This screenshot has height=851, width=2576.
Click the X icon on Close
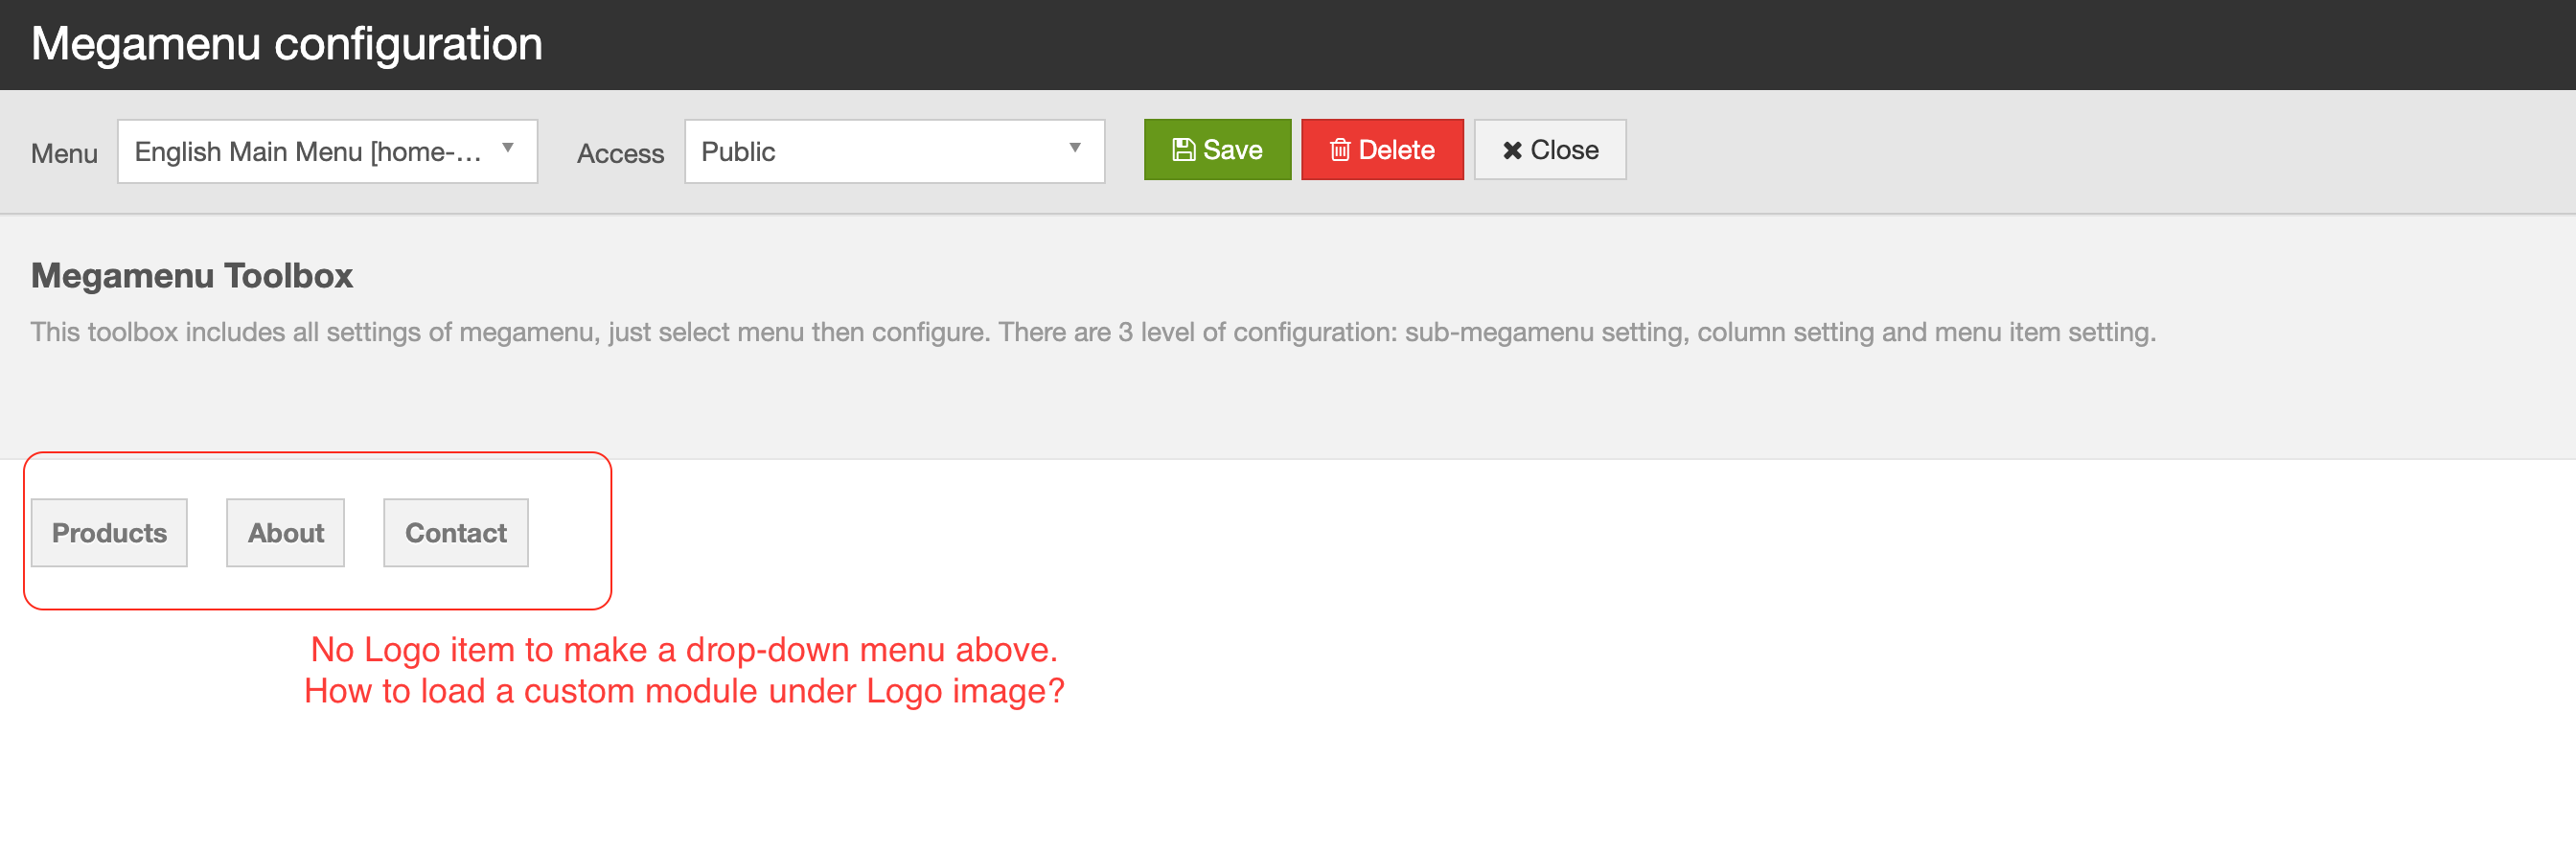pyautogui.click(x=1511, y=150)
